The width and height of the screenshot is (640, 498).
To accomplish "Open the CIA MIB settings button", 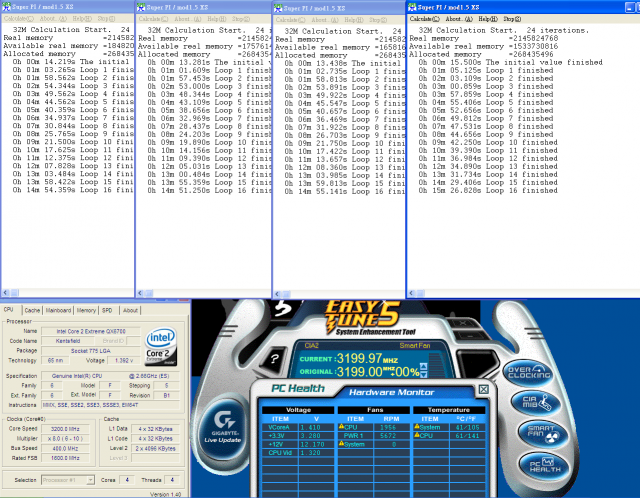I will [x=536, y=402].
